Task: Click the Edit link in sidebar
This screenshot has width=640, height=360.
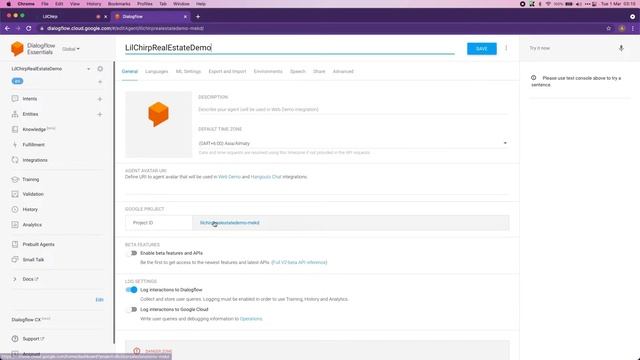Action: pyautogui.click(x=99, y=300)
